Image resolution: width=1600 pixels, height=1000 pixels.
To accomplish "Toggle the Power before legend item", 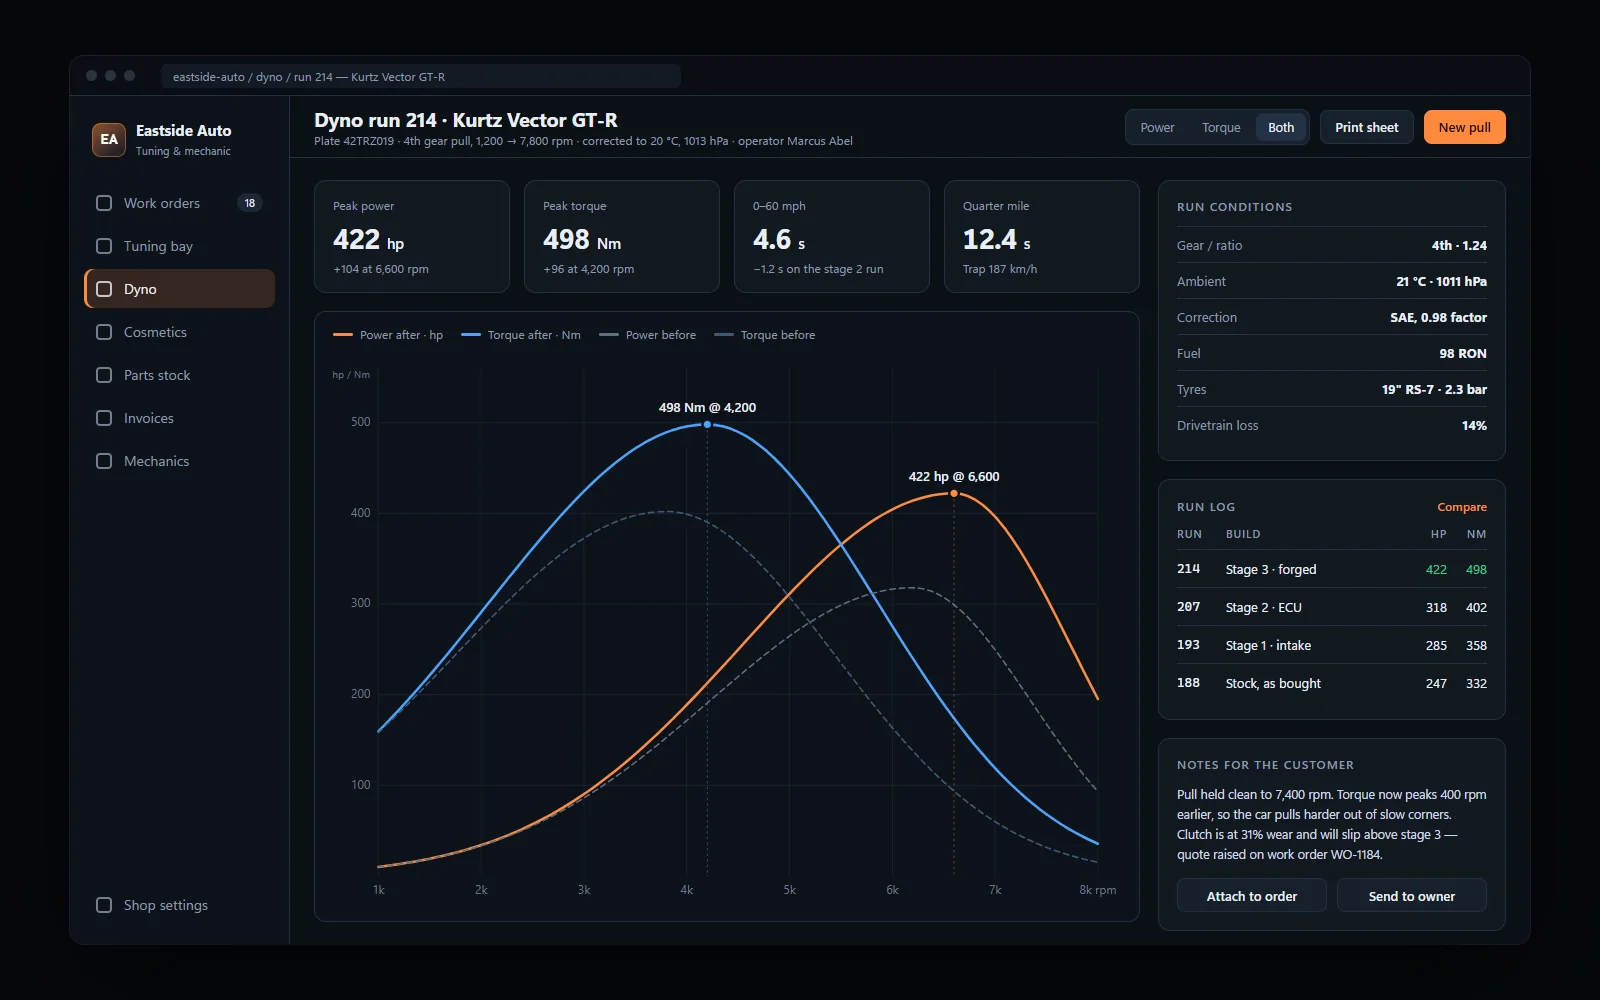I will click(x=648, y=335).
